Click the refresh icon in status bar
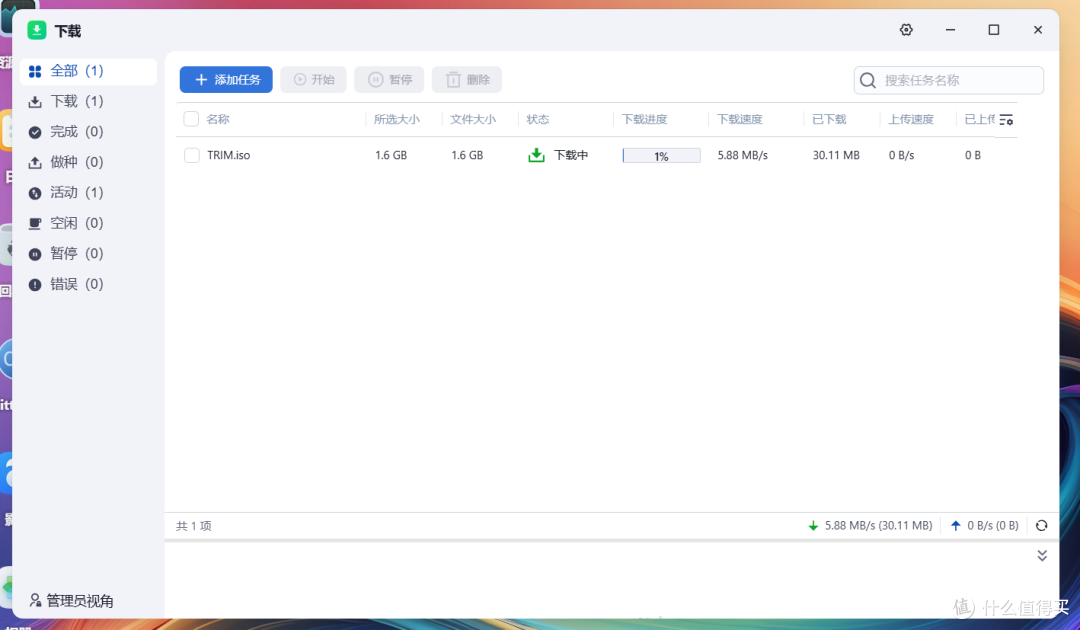Image resolution: width=1080 pixels, height=630 pixels. tap(1041, 525)
